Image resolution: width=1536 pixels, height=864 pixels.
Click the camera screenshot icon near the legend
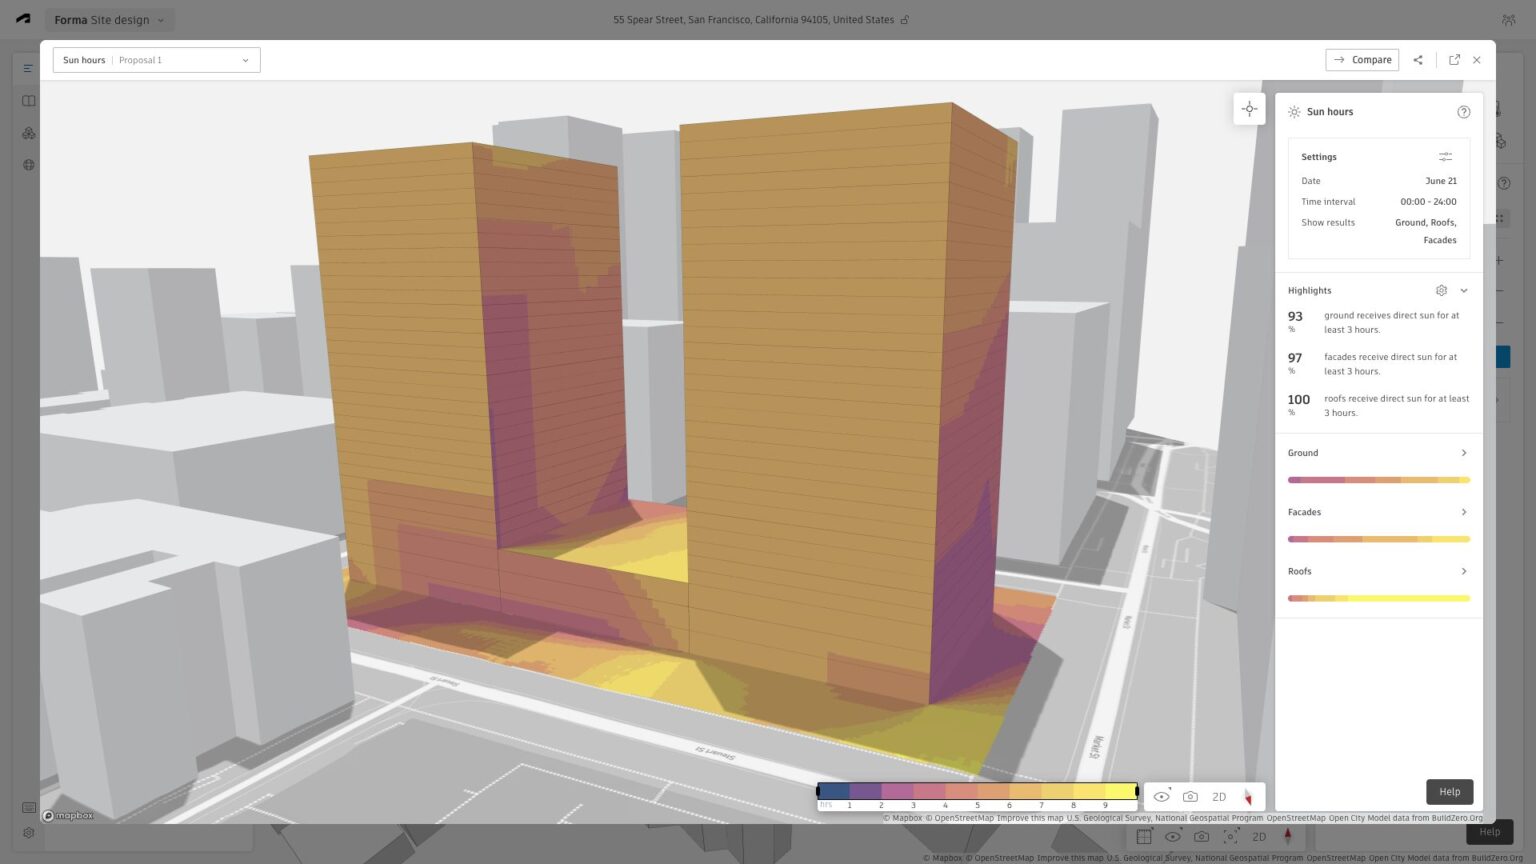click(x=1190, y=796)
